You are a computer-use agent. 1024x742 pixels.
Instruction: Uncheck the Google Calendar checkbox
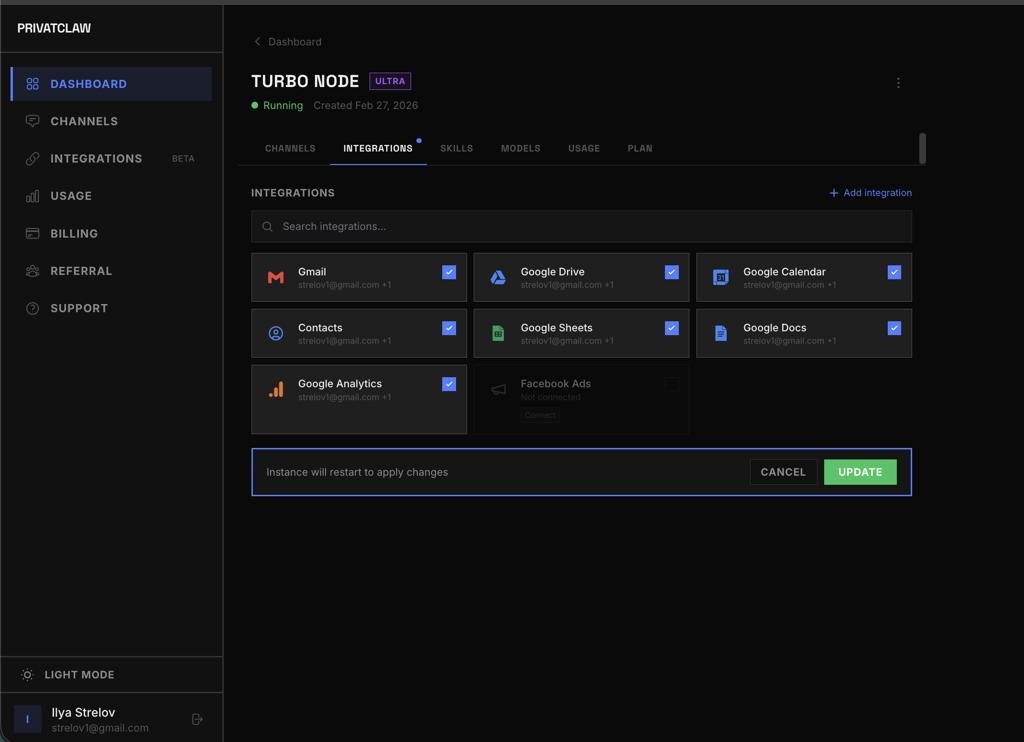pyautogui.click(x=894, y=272)
